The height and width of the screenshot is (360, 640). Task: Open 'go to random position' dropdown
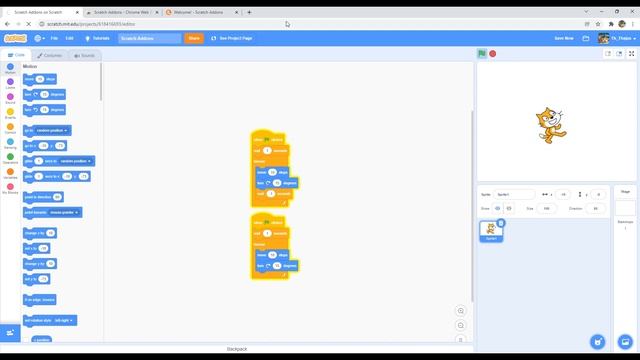click(x=51, y=131)
